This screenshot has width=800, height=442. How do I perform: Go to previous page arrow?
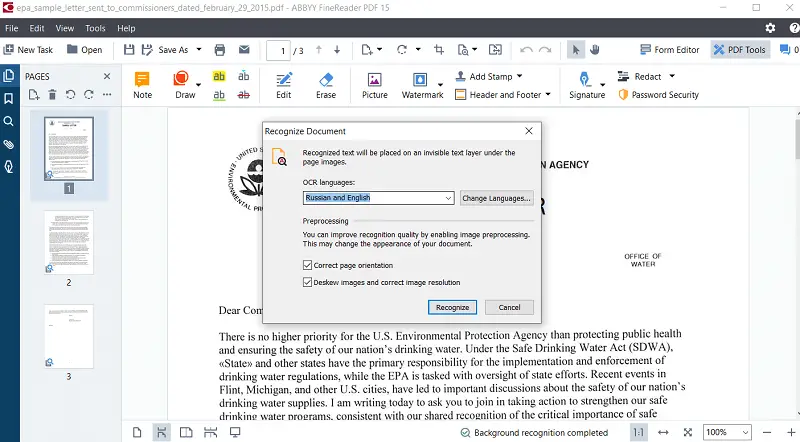pyautogui.click(x=319, y=50)
